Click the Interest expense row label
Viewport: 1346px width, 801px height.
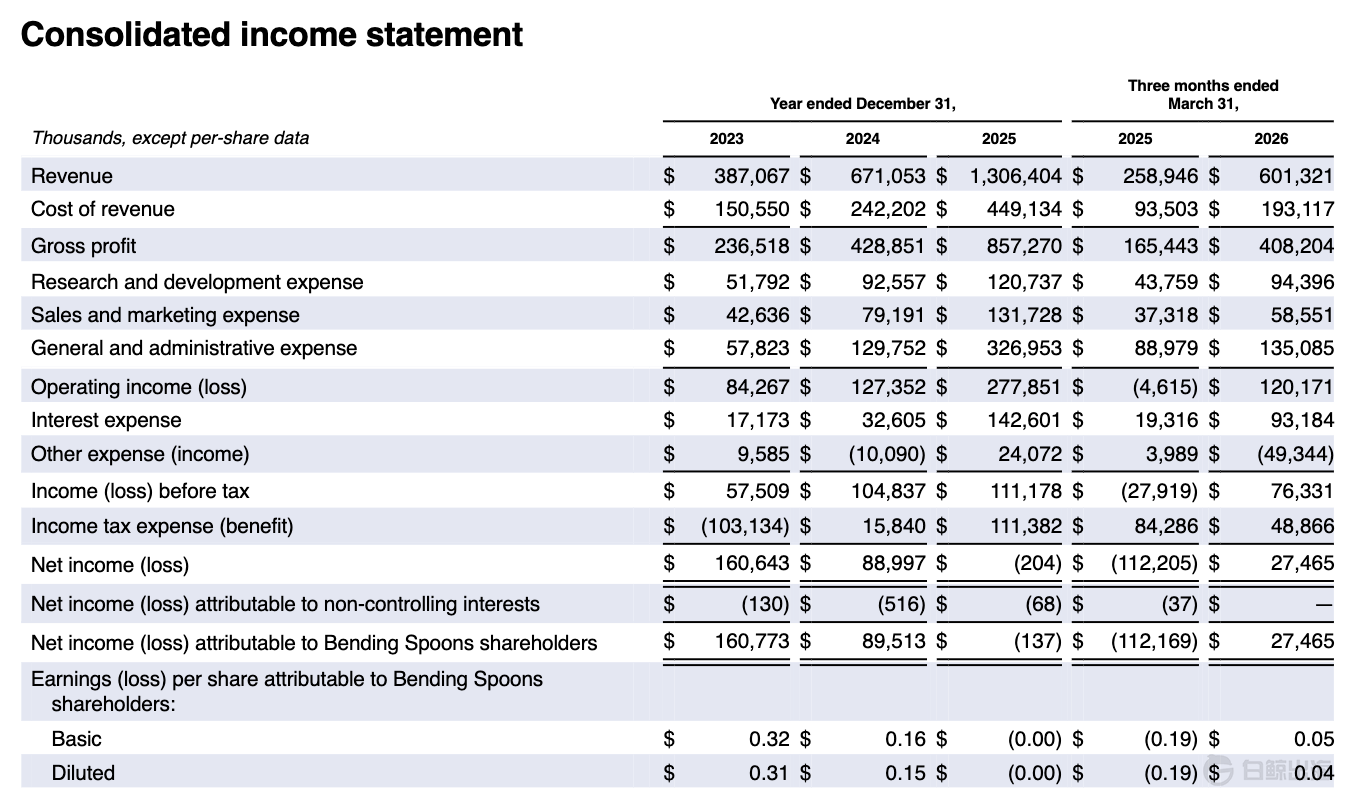point(106,420)
